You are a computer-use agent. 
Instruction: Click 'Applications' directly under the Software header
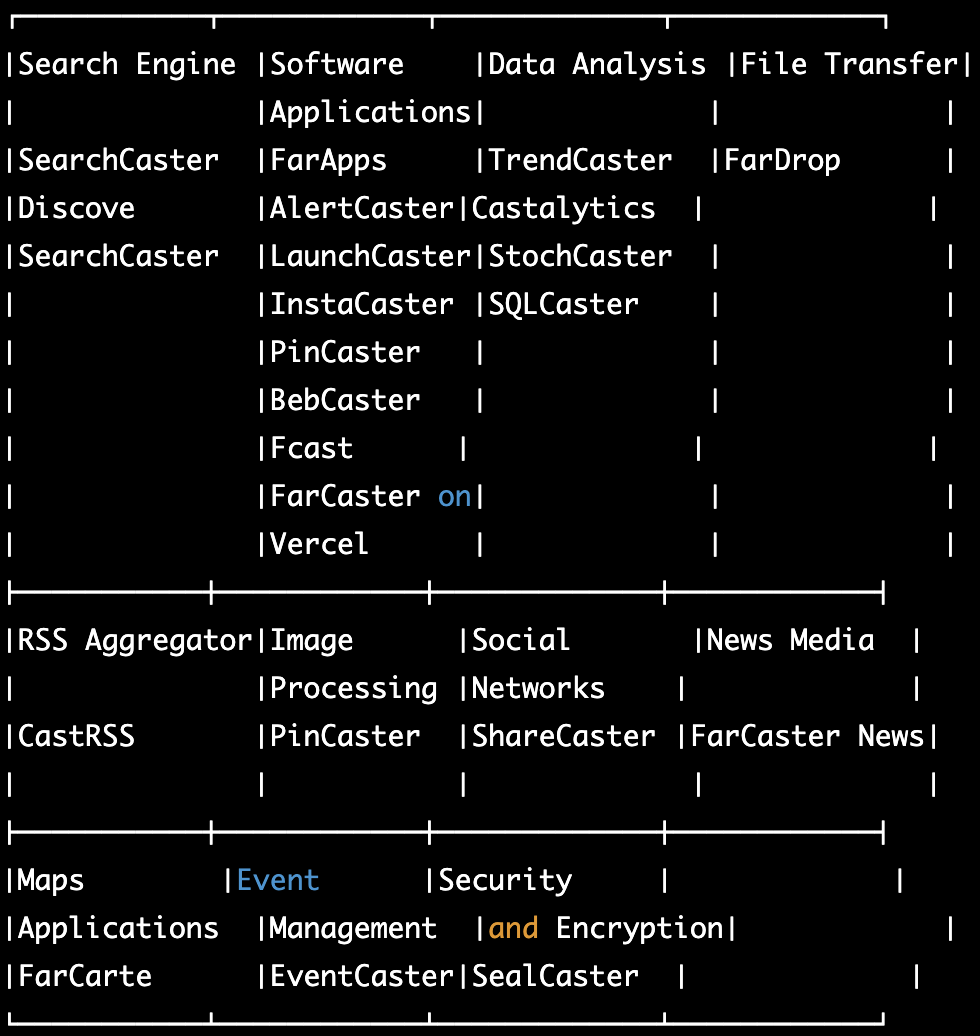[370, 113]
